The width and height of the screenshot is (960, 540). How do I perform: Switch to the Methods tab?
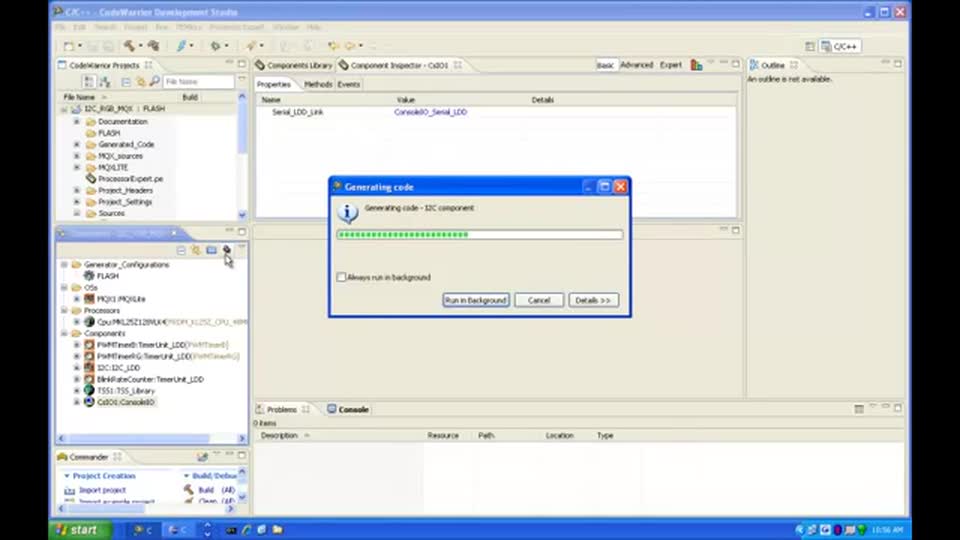pos(318,84)
